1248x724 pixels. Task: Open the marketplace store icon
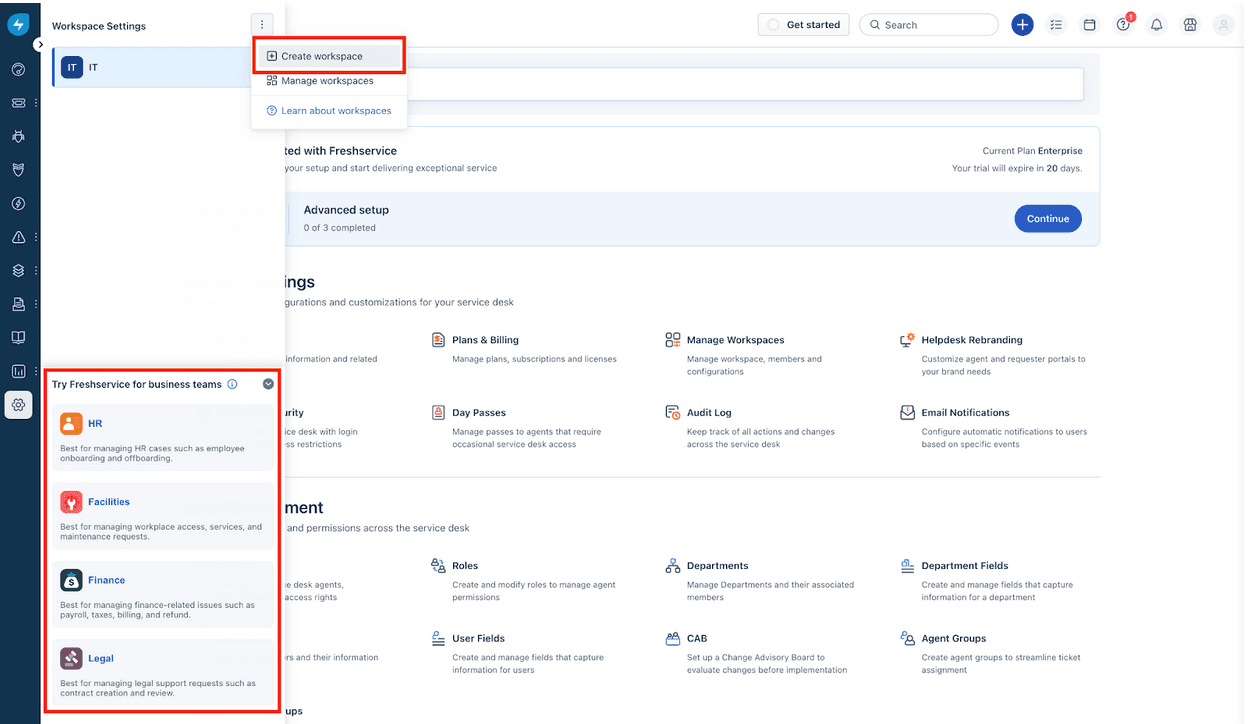click(1190, 25)
